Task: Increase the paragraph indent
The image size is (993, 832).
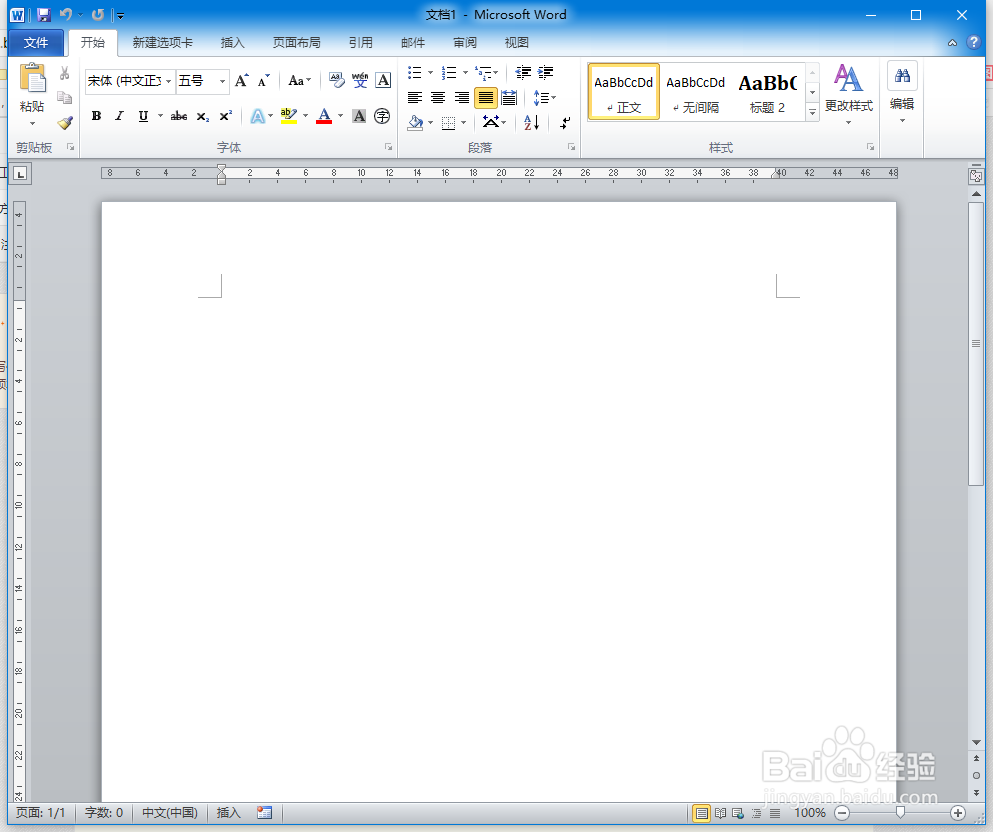Action: pyautogui.click(x=545, y=72)
